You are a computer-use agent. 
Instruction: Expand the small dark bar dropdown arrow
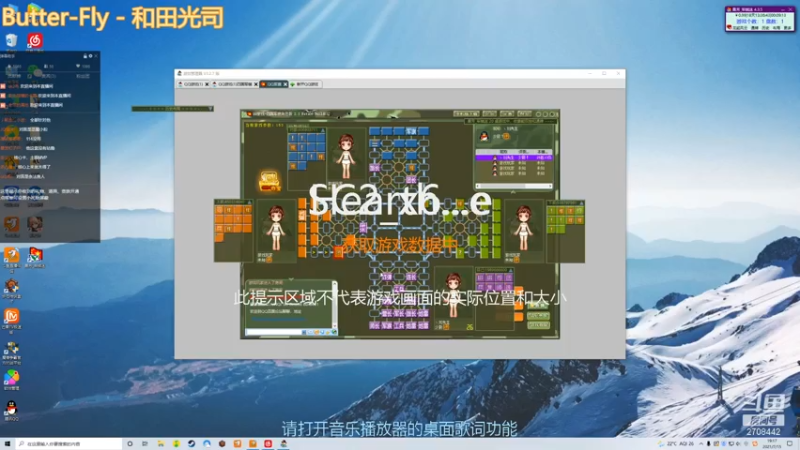click(x=210, y=109)
